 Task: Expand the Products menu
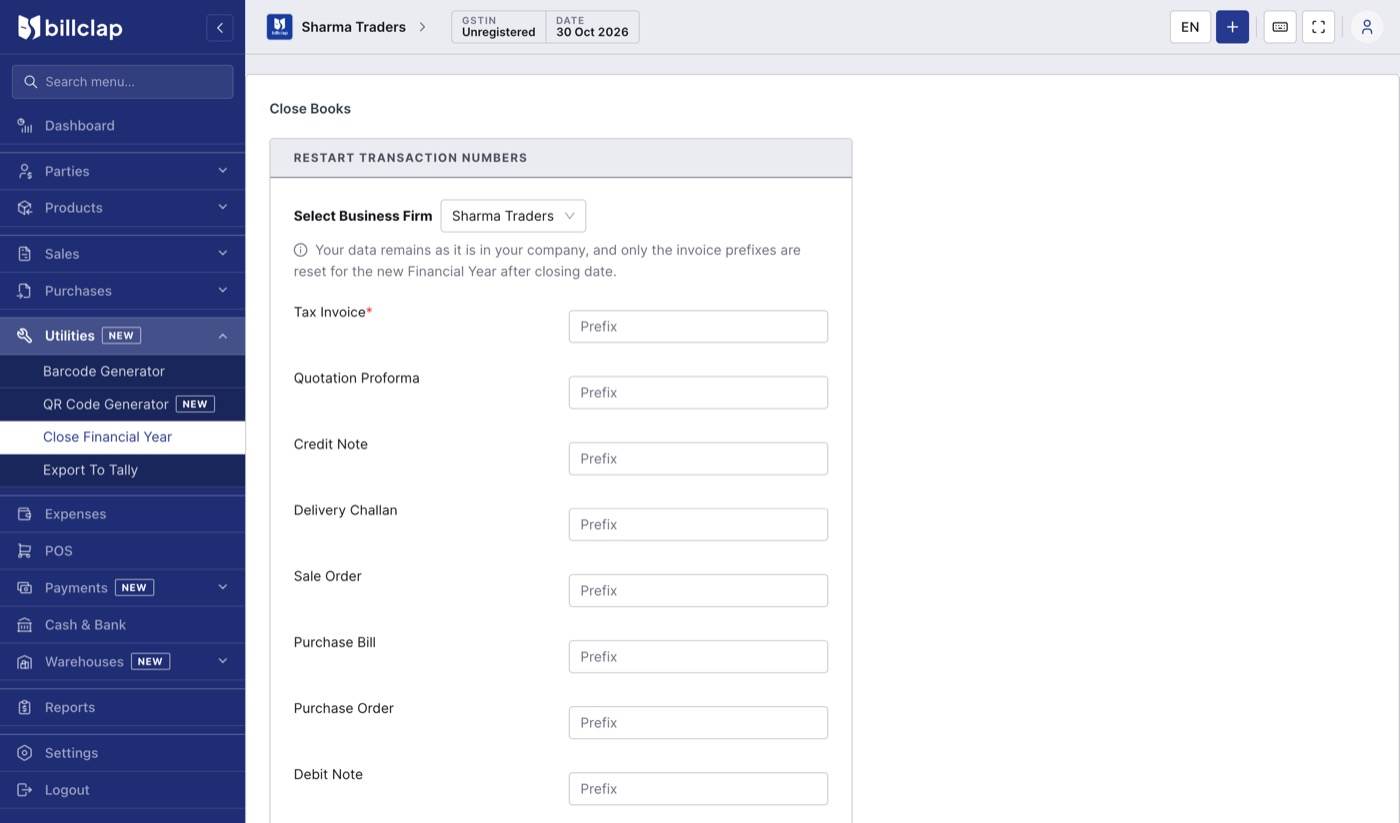point(122,208)
